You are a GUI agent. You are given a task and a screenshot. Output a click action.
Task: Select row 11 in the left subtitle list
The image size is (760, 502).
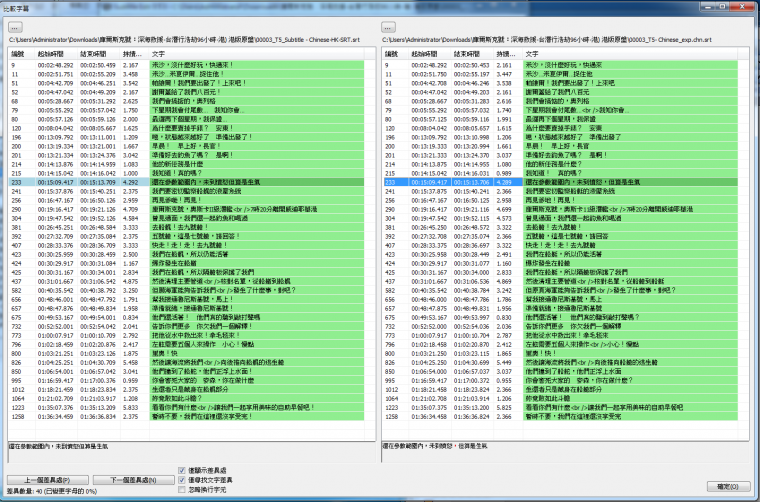tap(186, 74)
